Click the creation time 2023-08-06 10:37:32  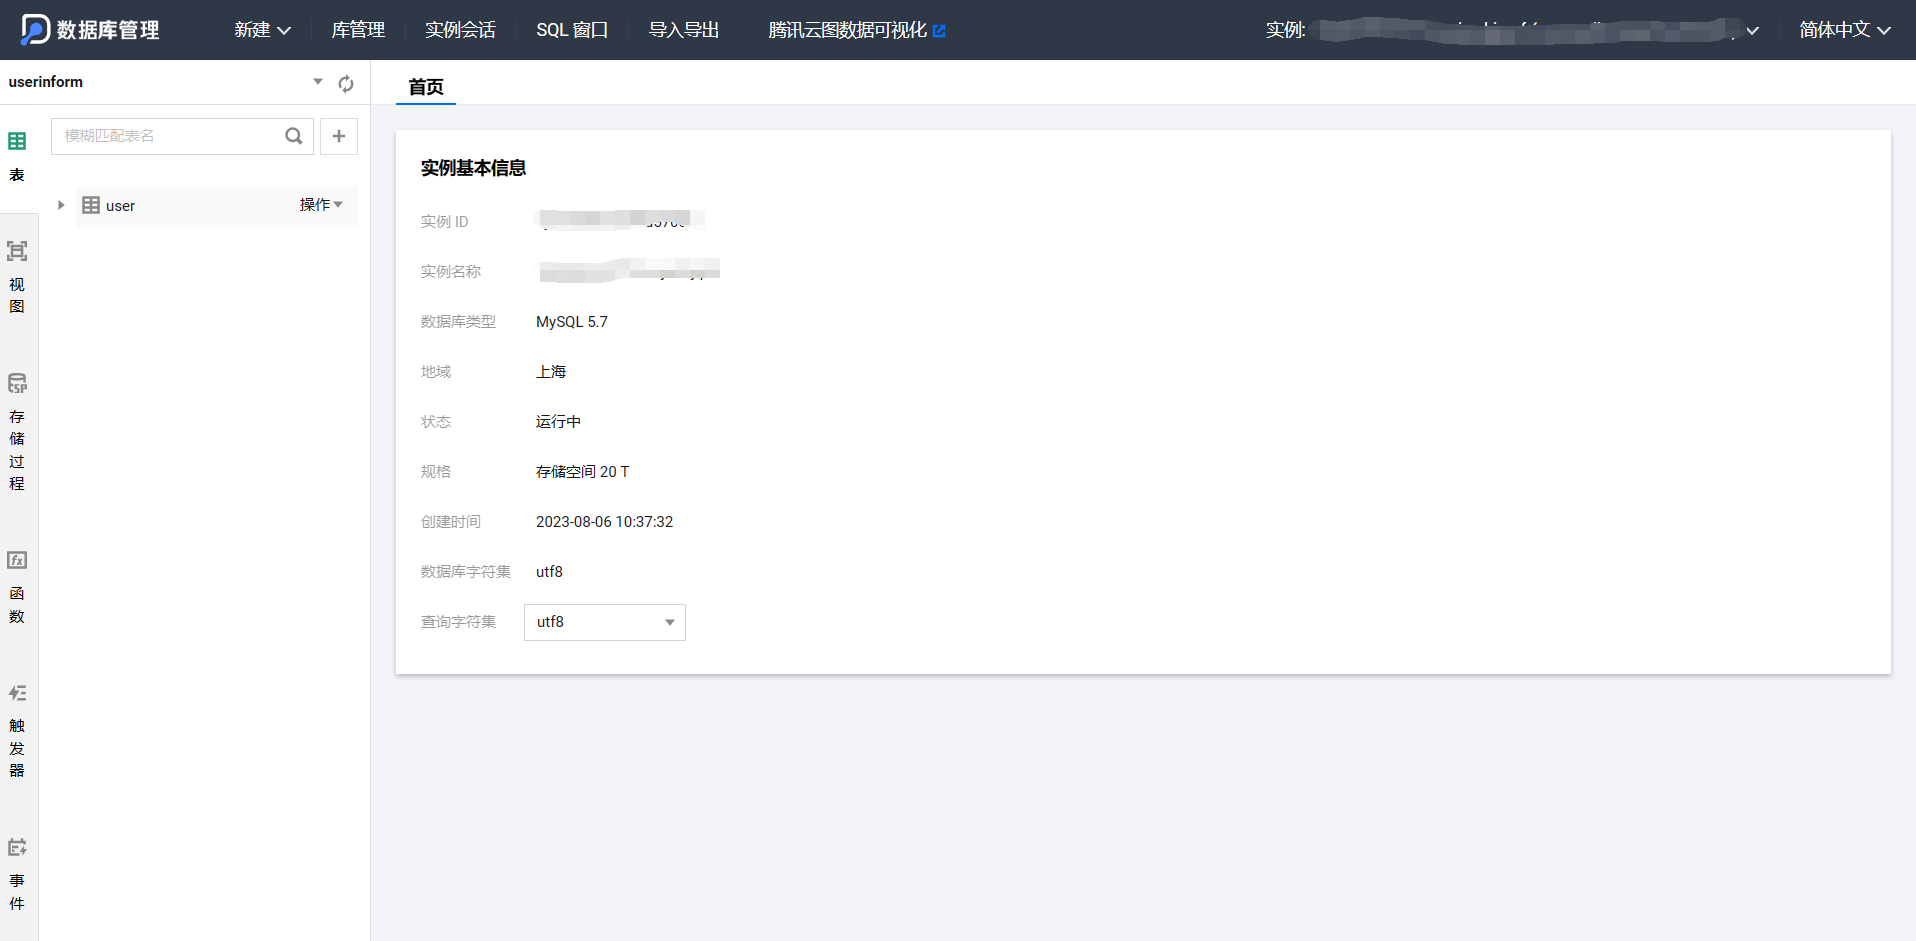(x=605, y=522)
